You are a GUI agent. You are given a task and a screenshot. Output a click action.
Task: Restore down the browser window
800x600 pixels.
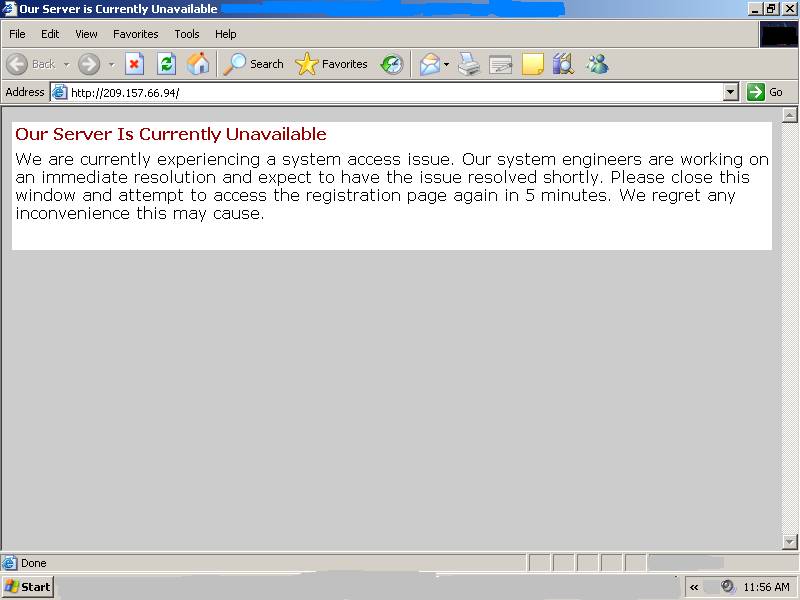point(771,9)
